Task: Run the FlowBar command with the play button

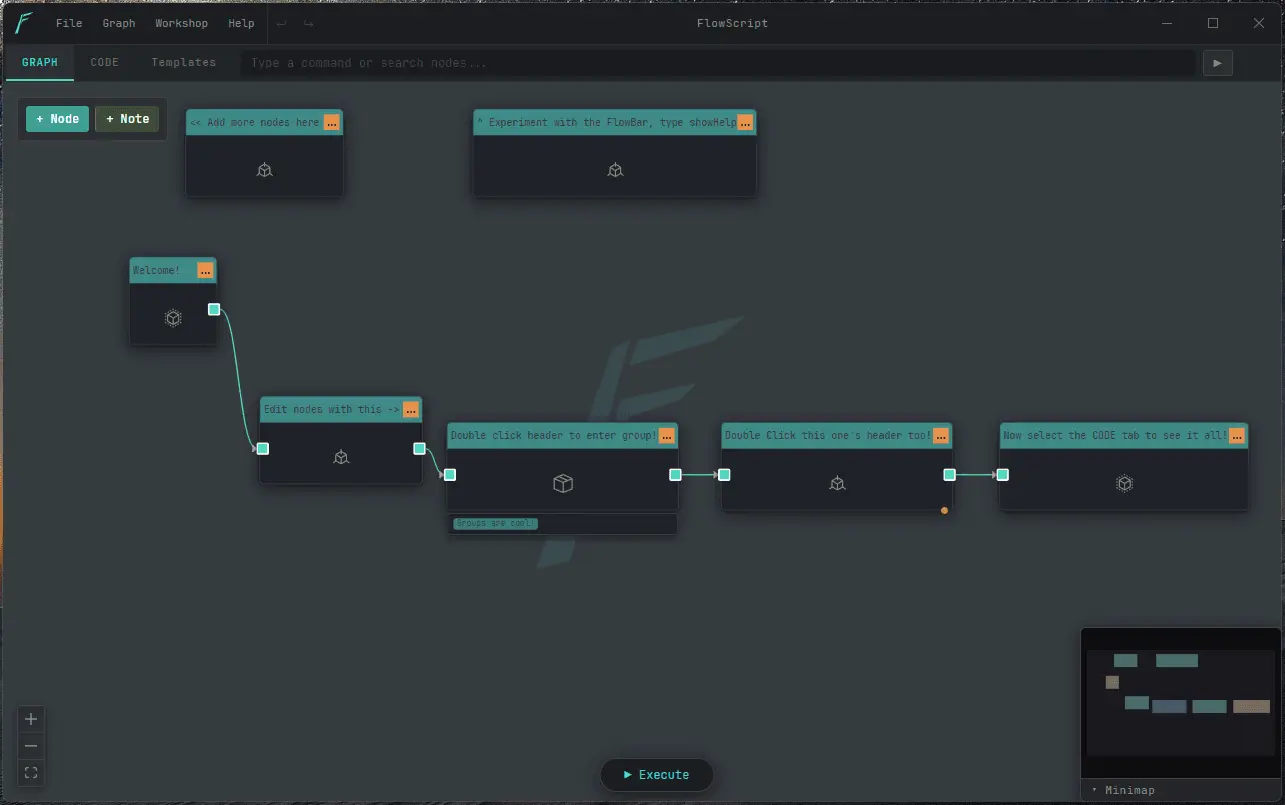Action: click(1217, 63)
